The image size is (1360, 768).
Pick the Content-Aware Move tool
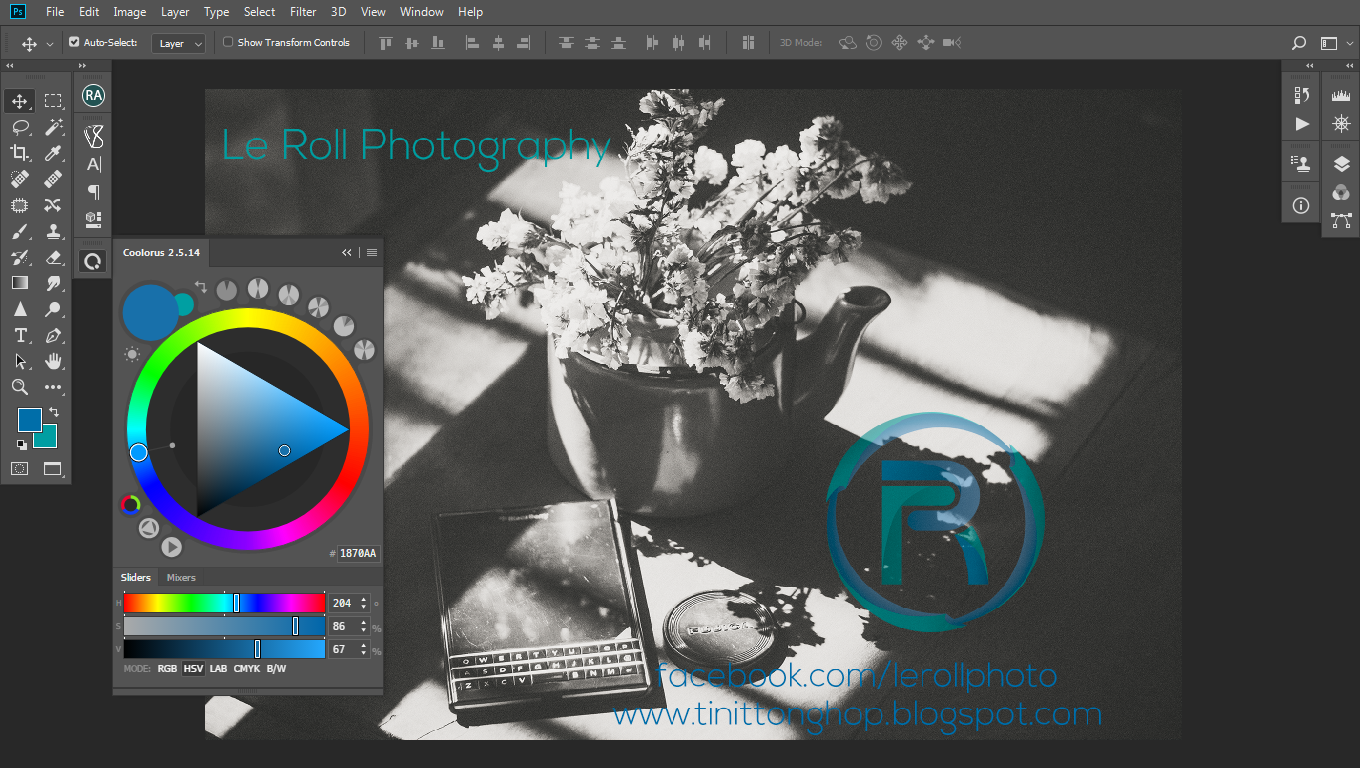click(53, 205)
